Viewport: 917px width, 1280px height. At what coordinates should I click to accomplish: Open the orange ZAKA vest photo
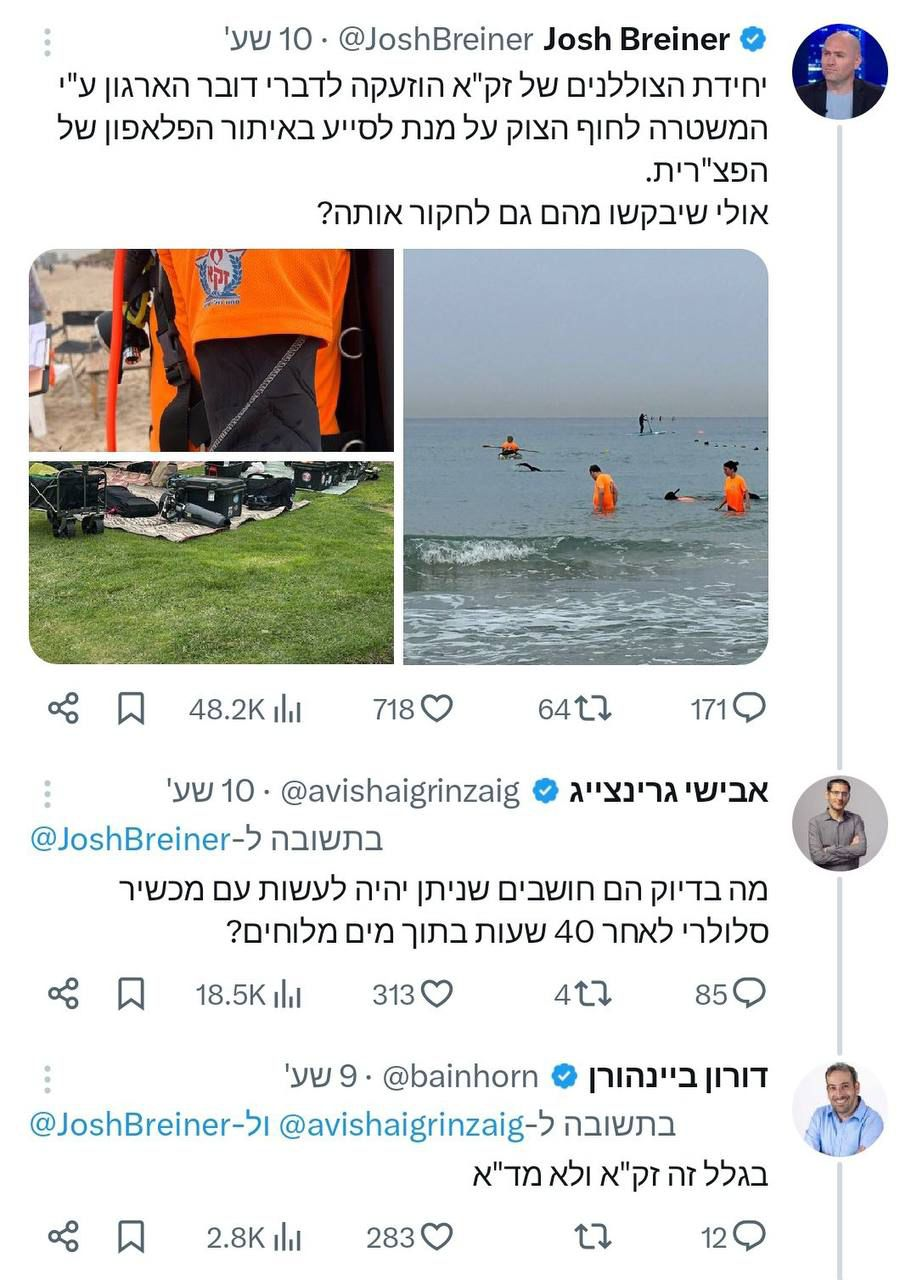click(211, 350)
